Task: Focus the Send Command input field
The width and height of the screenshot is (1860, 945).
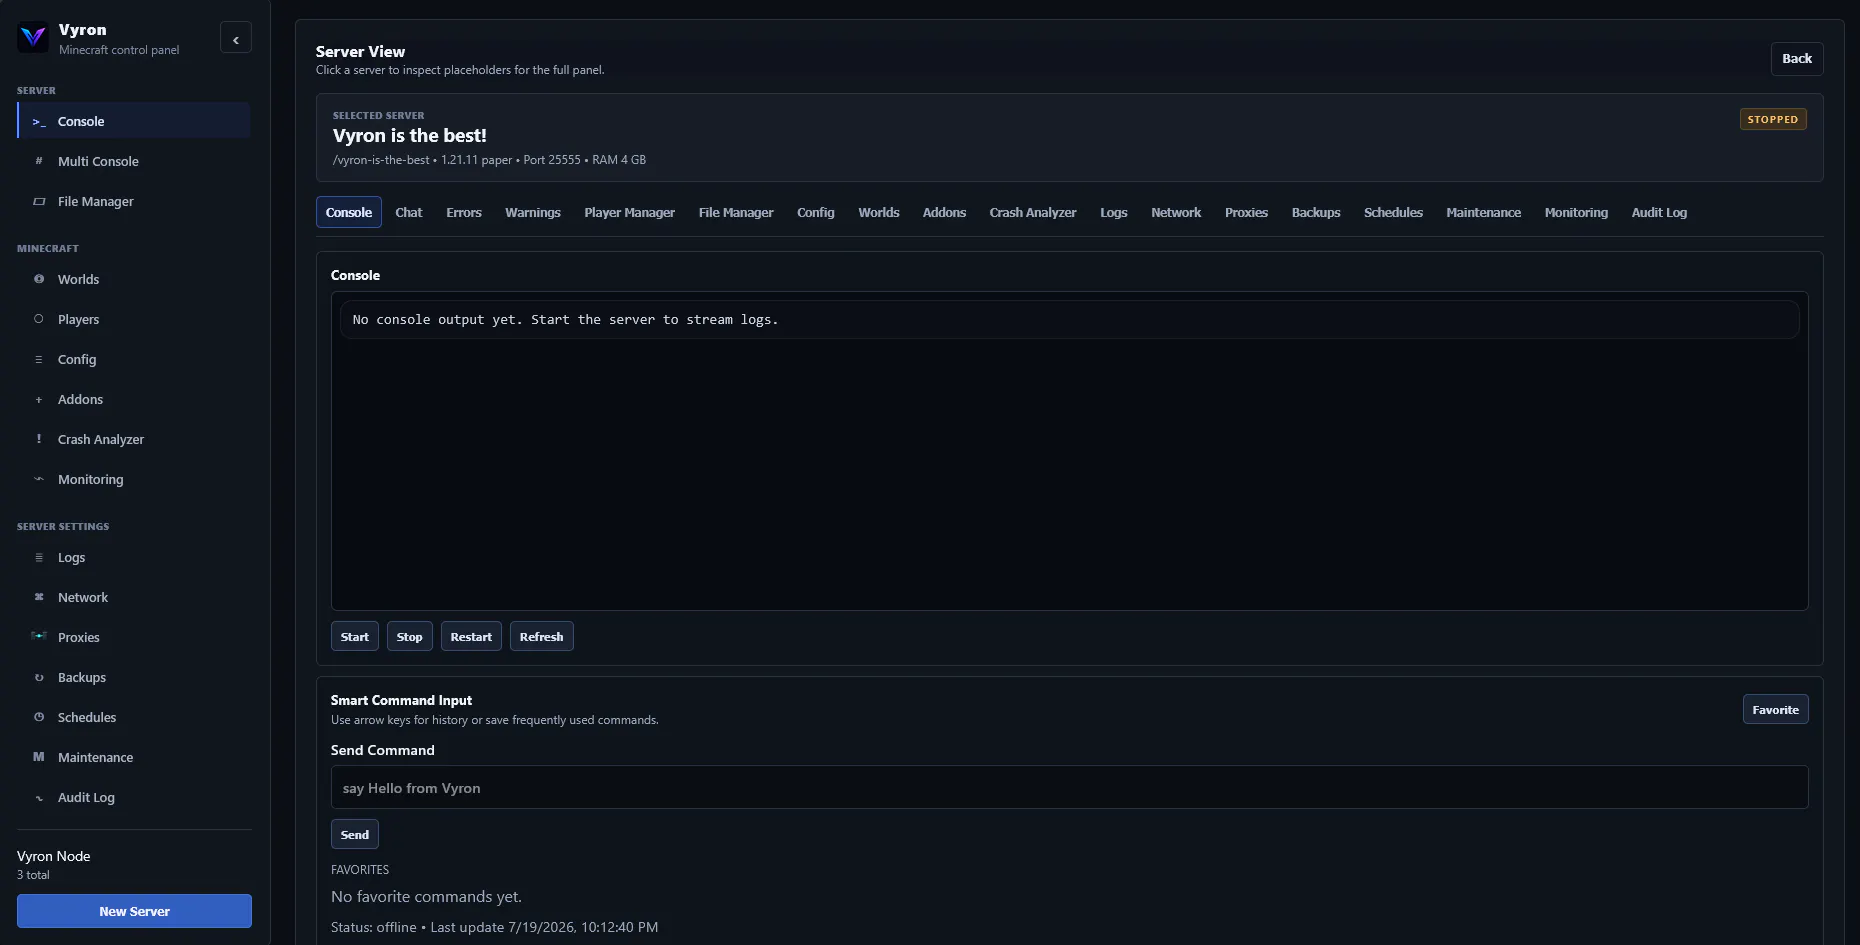Action: (1070, 788)
